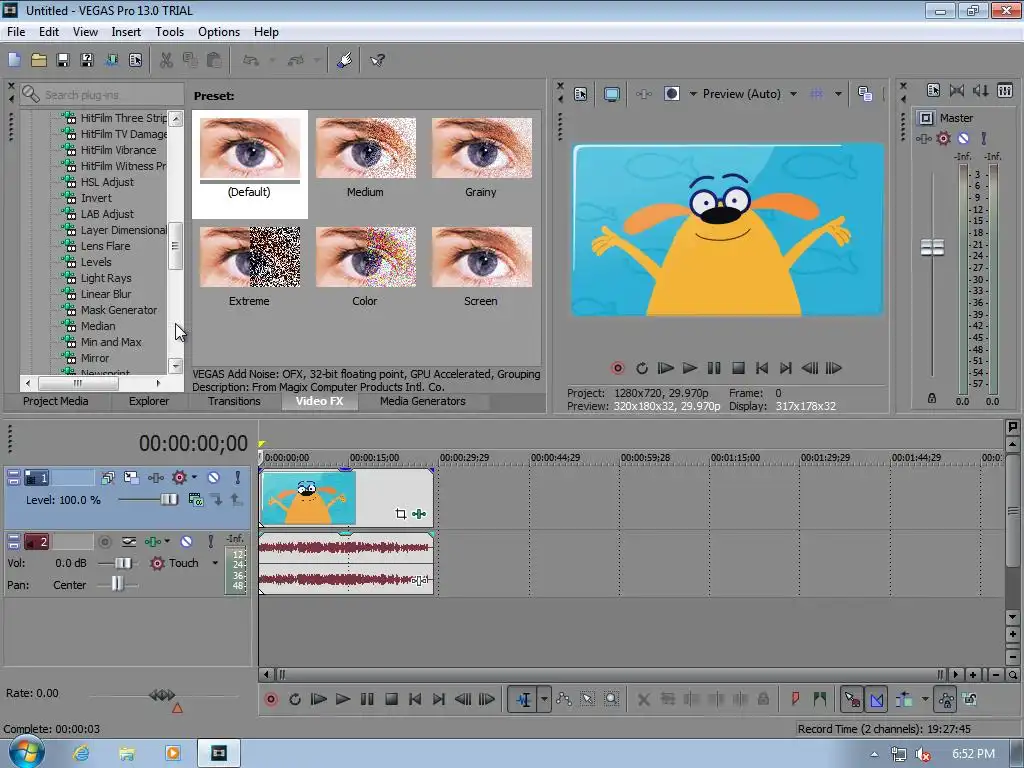1024x768 pixels.
Task: Open track 1 automation settings dropdown arrow
Action: tap(194, 477)
